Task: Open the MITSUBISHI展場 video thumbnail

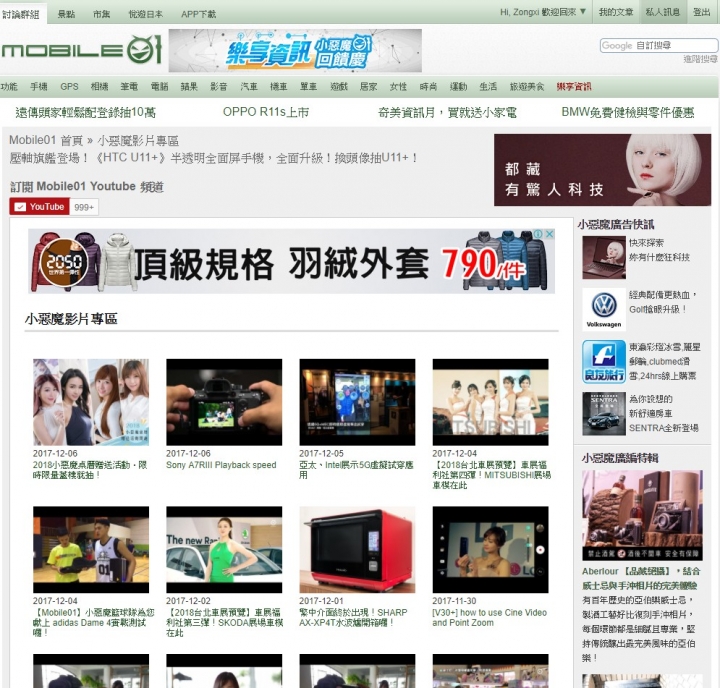Action: 490,402
